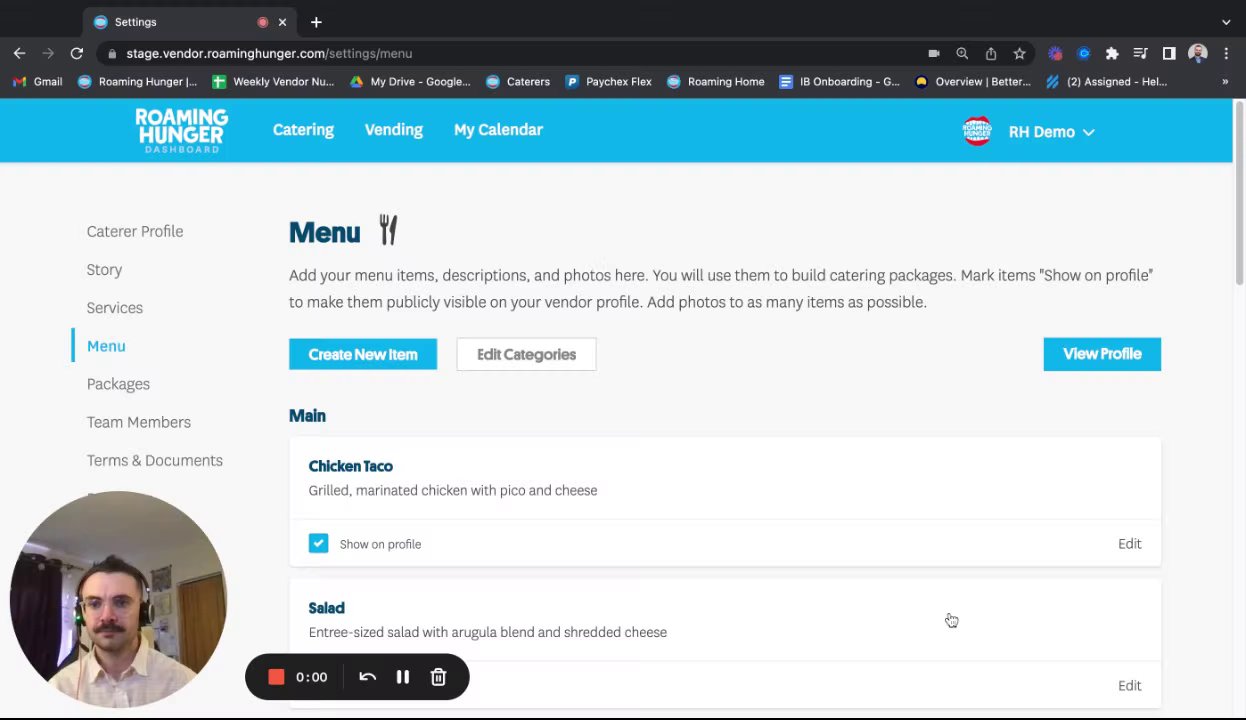Uncheck Show on profile for Chicken Taco
This screenshot has height=720, width=1246.
(x=318, y=543)
